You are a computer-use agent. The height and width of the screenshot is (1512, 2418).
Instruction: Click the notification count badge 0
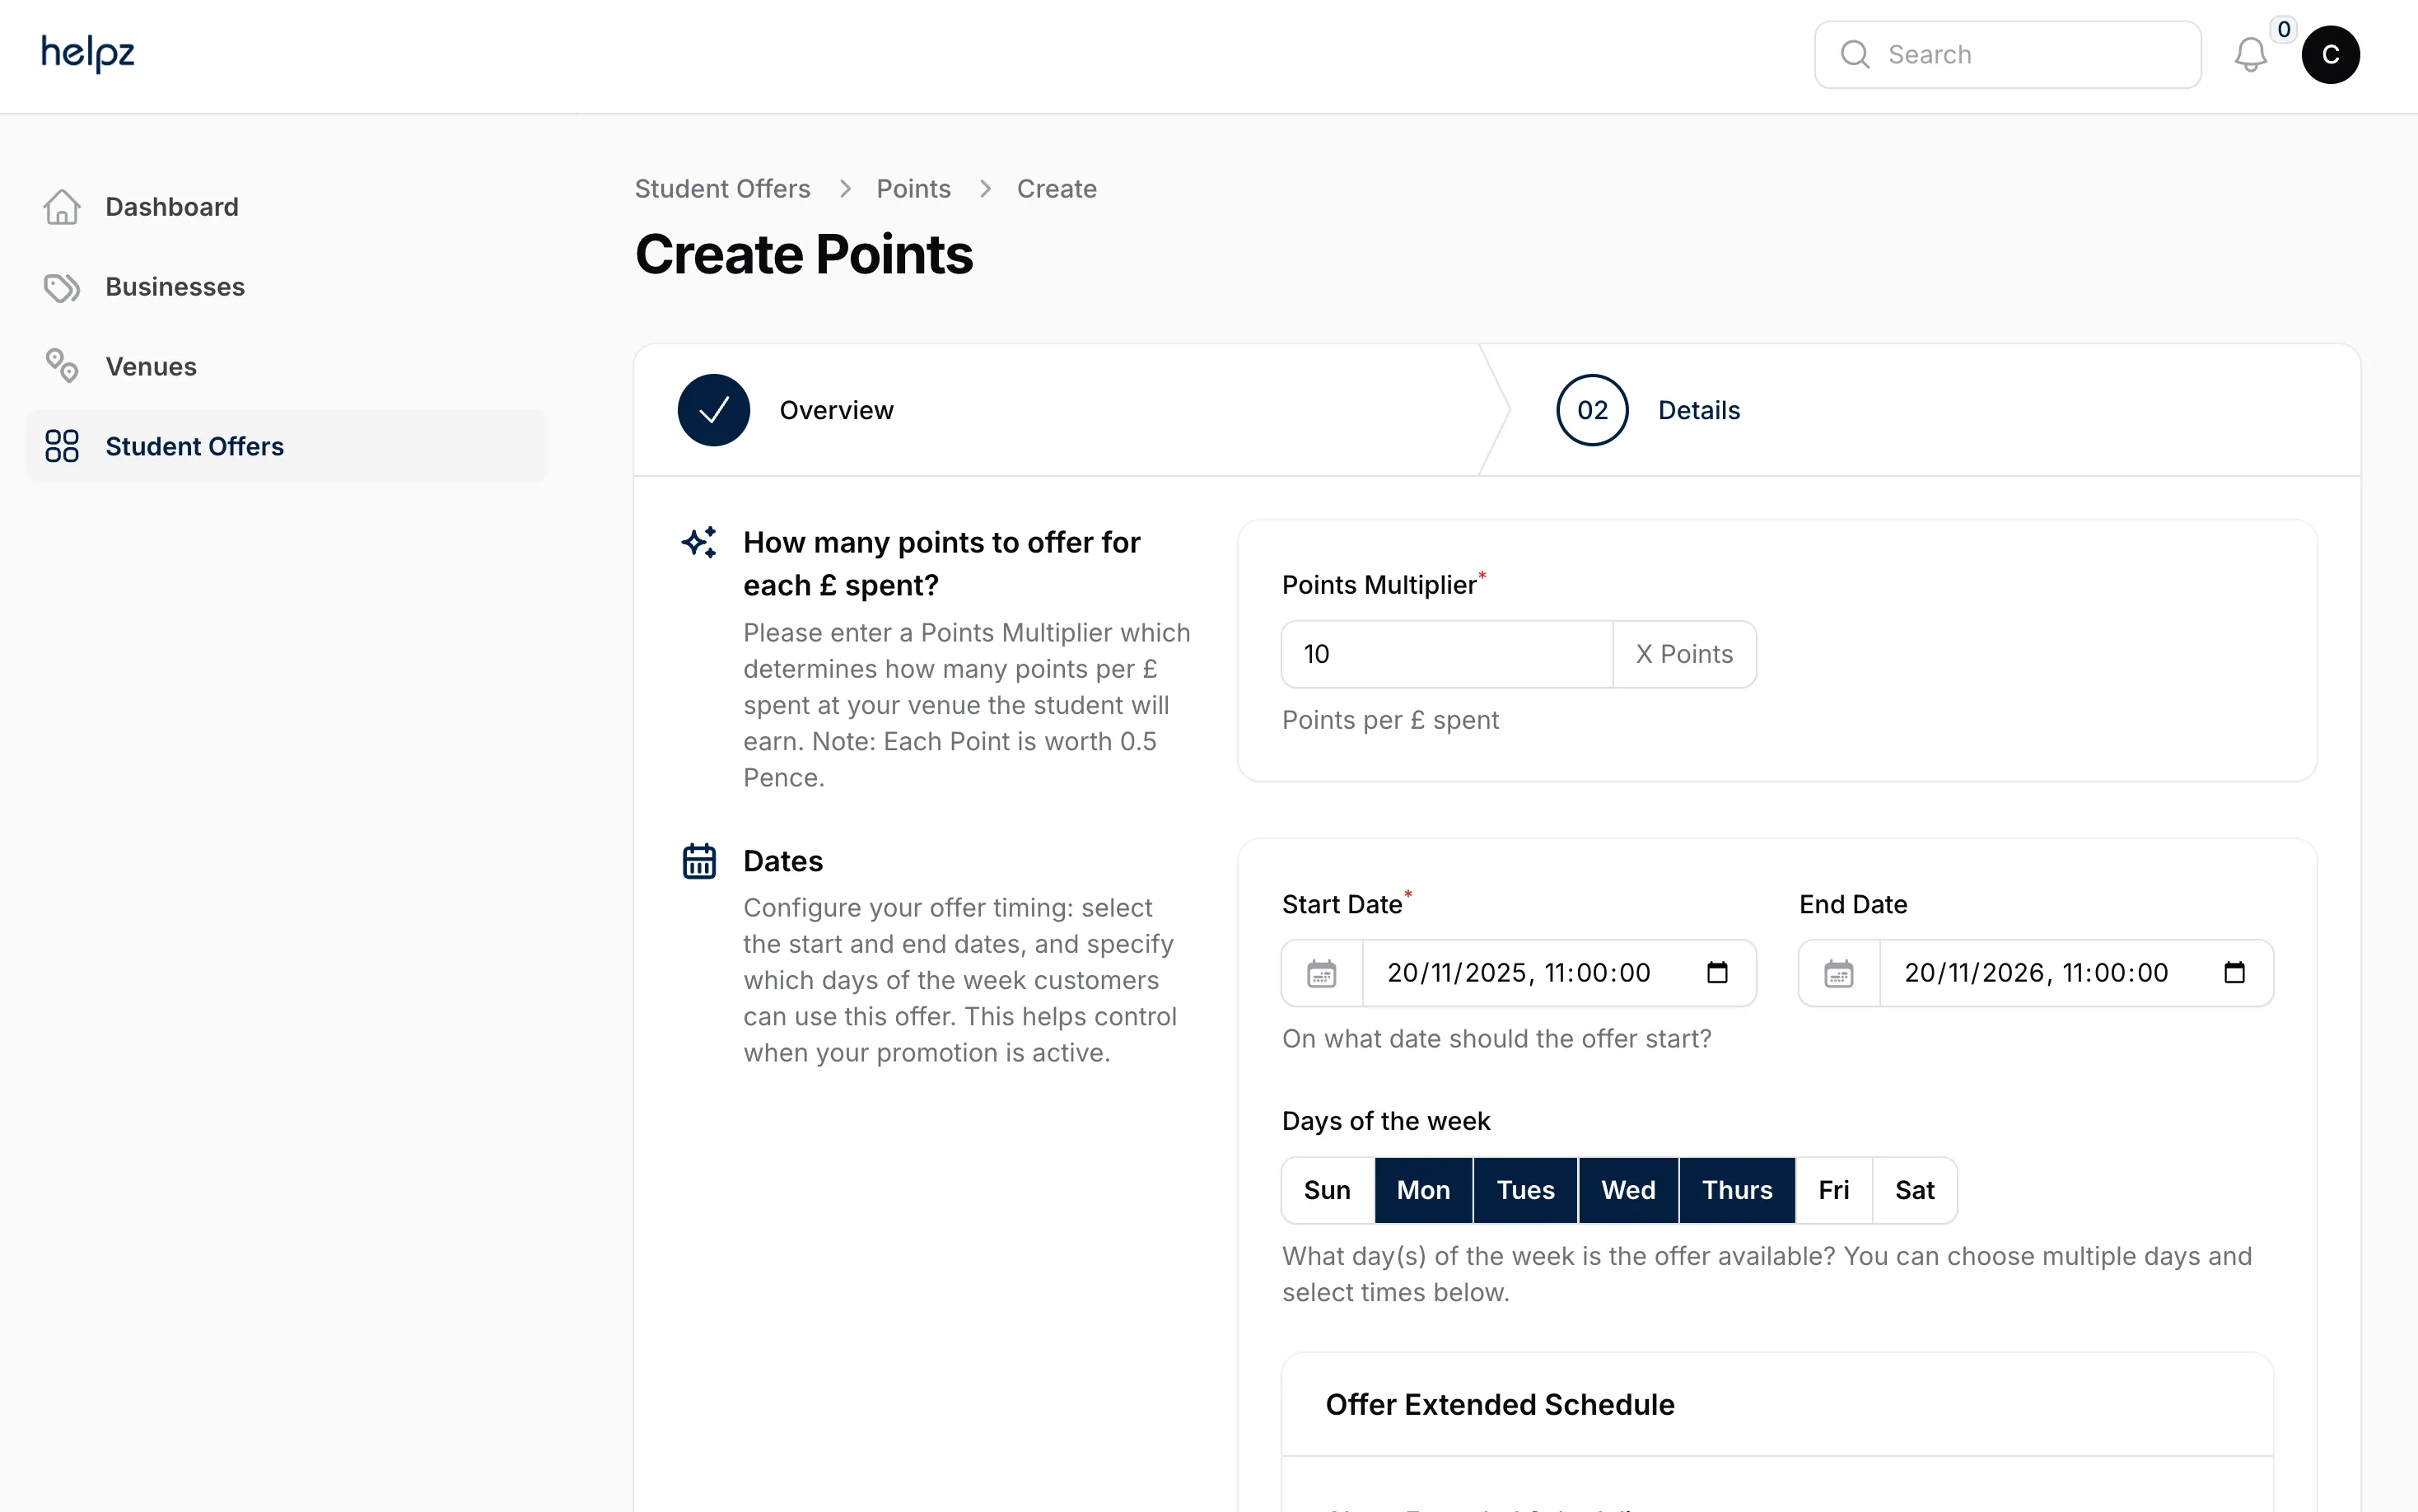coord(2284,29)
